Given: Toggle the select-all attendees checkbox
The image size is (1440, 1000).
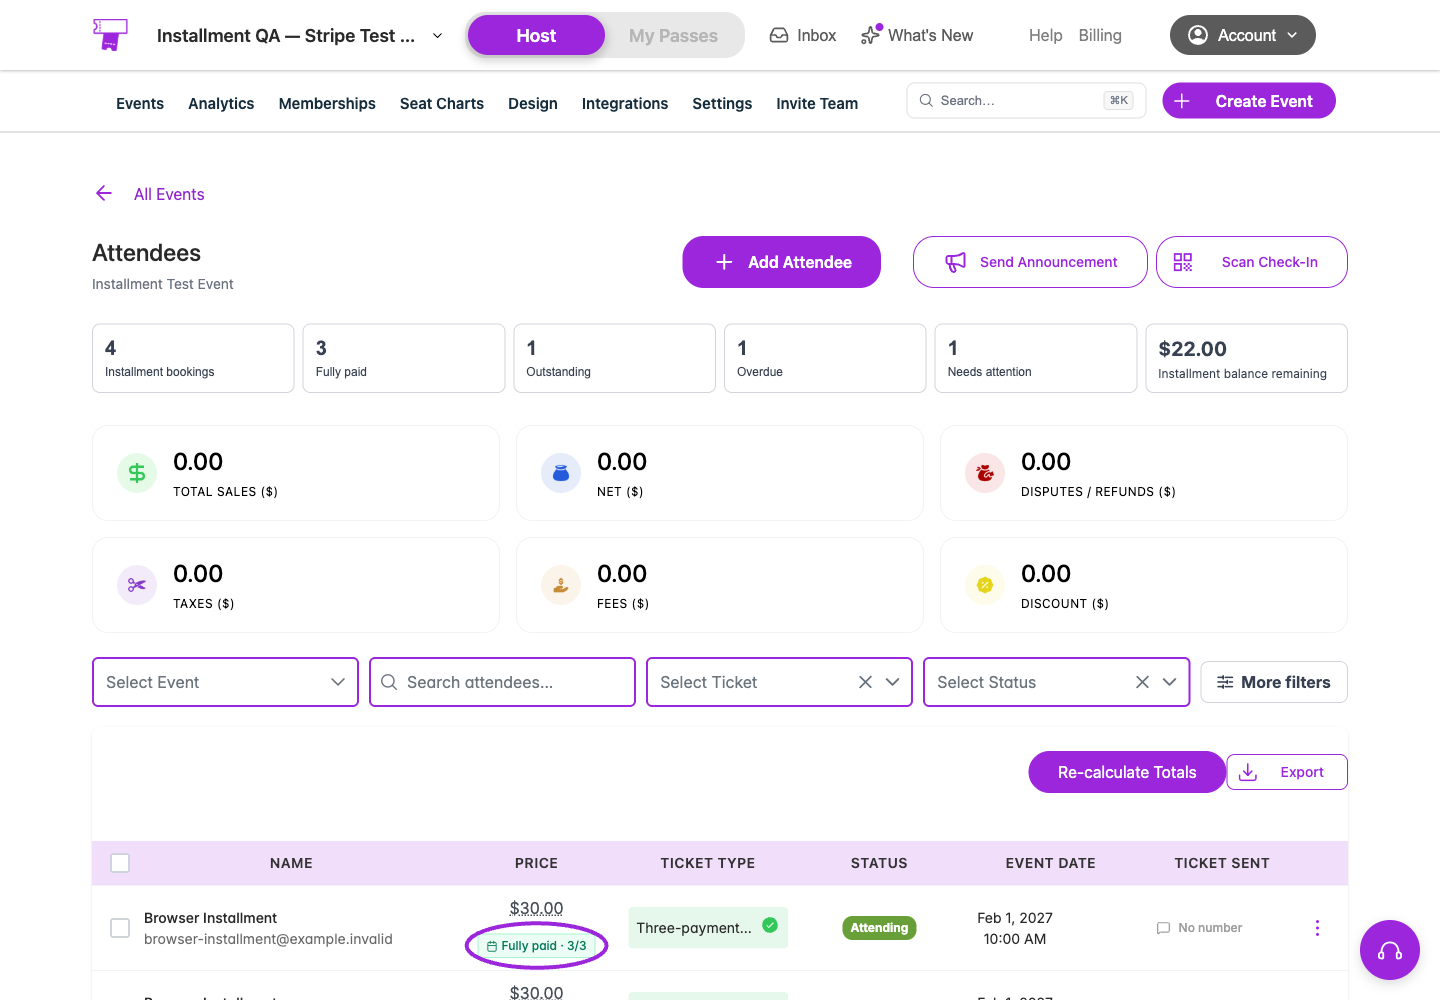Looking at the screenshot, I should 120,863.
